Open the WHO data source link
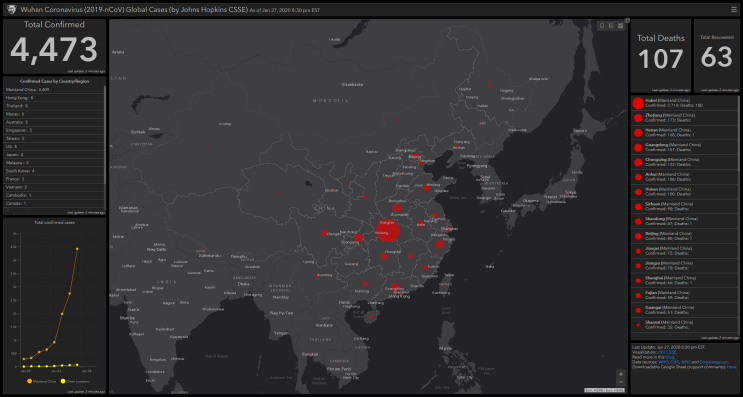Viewport: 743px width, 397px height. [x=663, y=362]
